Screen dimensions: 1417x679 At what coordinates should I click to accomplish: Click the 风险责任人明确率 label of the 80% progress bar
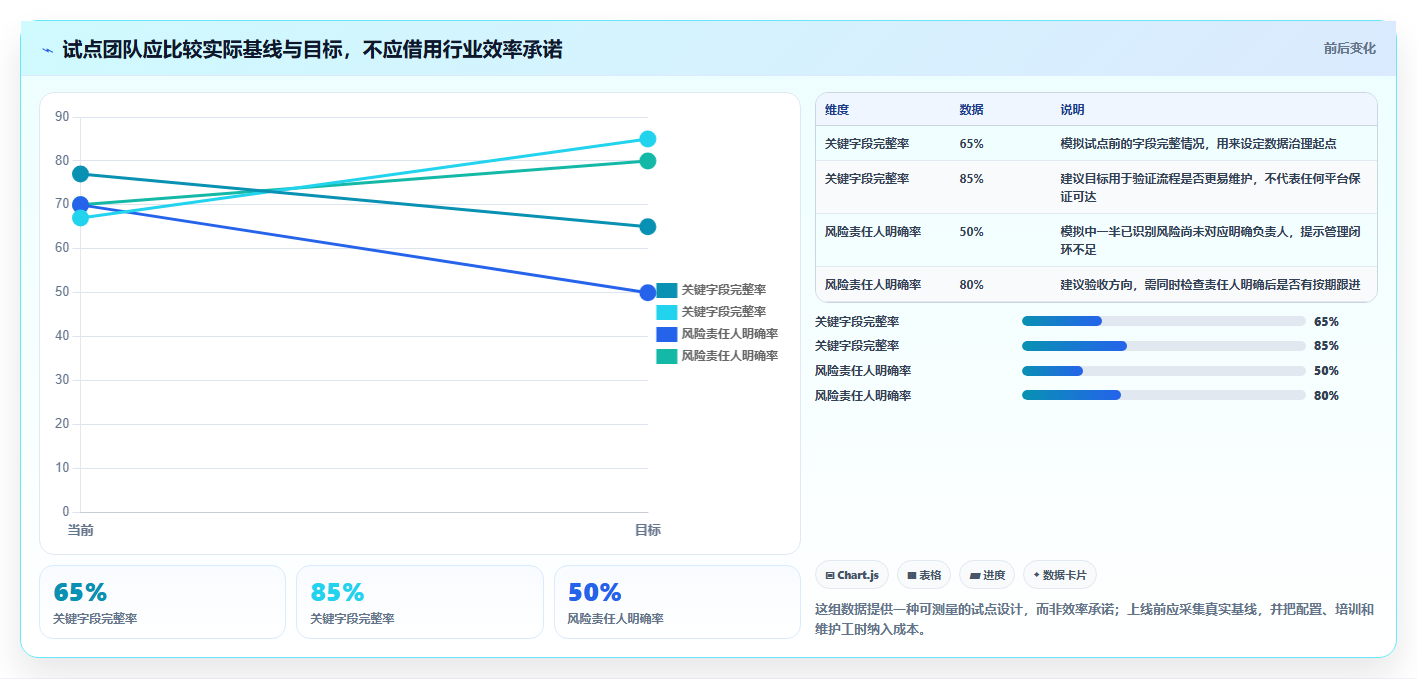tap(863, 396)
